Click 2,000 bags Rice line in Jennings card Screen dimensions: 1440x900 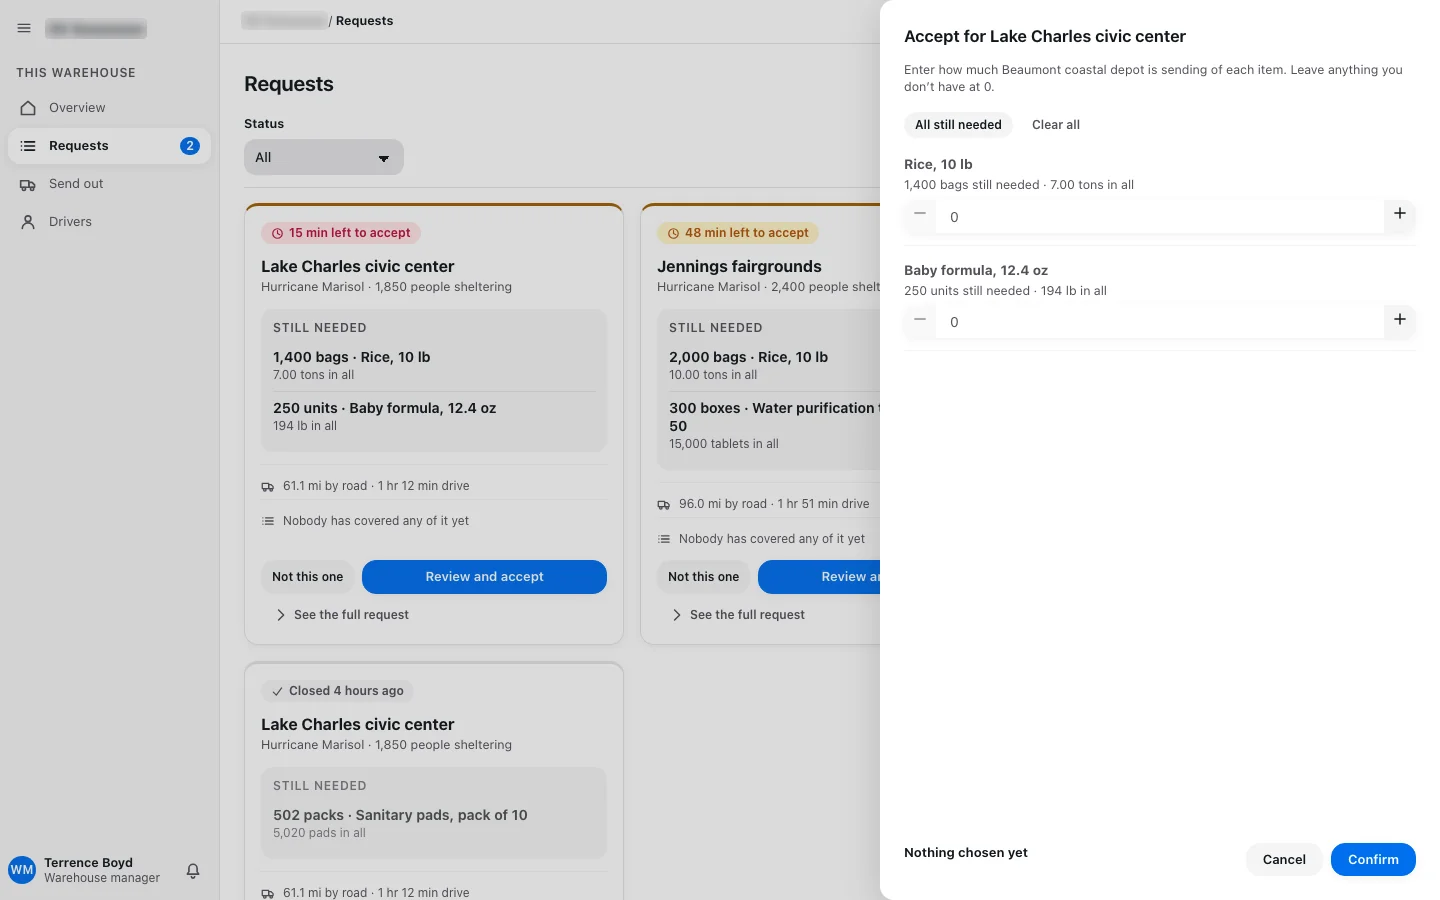point(748,357)
